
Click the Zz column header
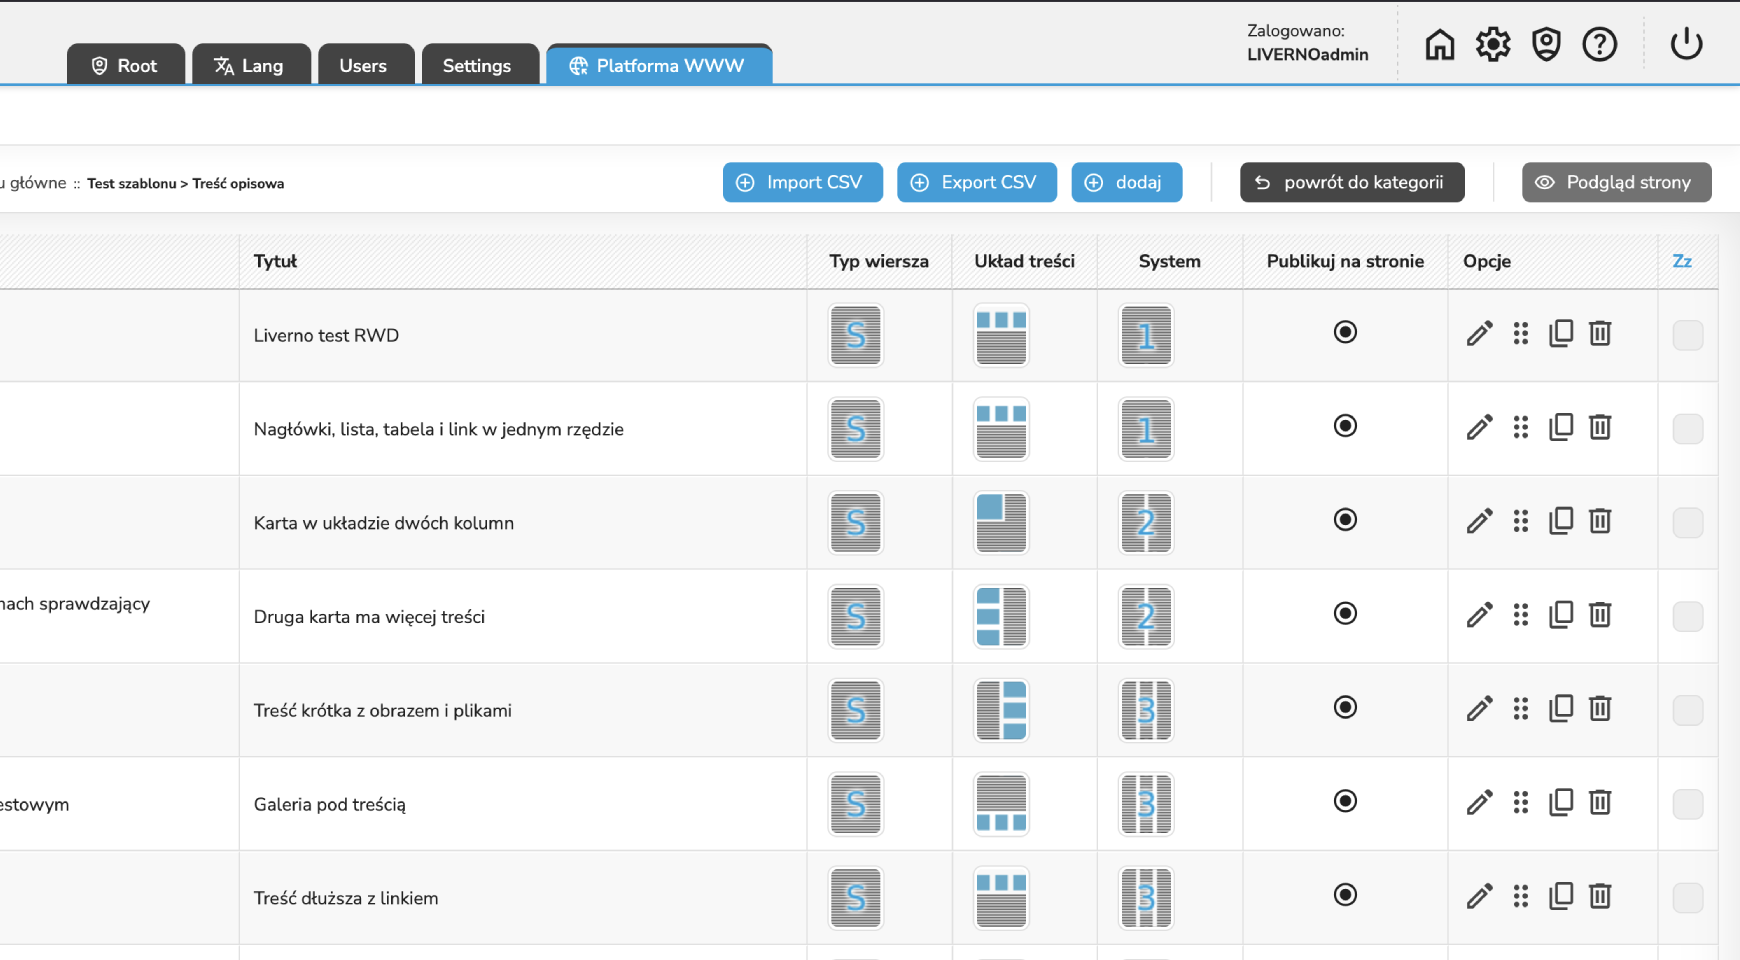click(1682, 261)
